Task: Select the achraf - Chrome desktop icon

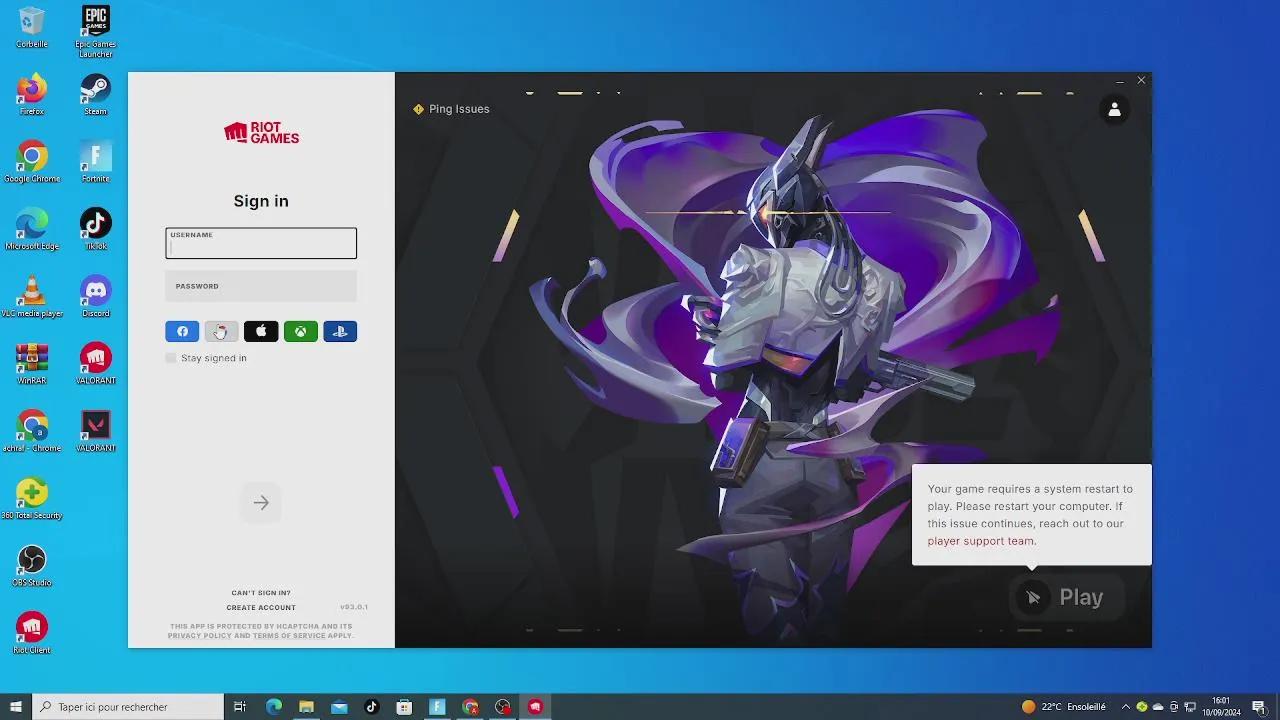Action: point(32,431)
